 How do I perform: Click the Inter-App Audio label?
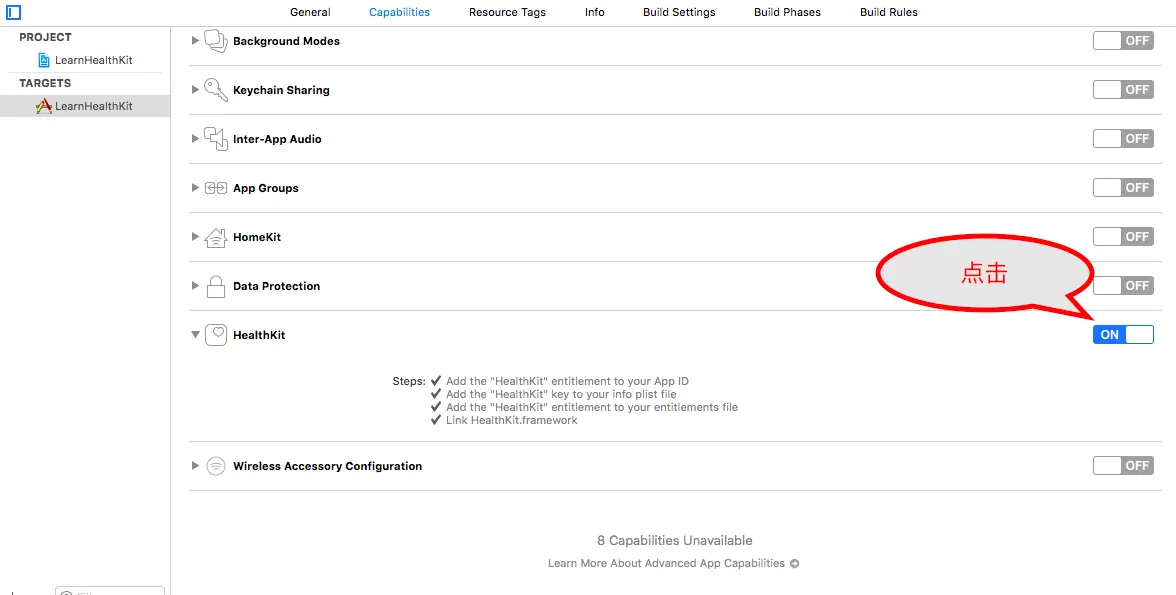click(278, 139)
